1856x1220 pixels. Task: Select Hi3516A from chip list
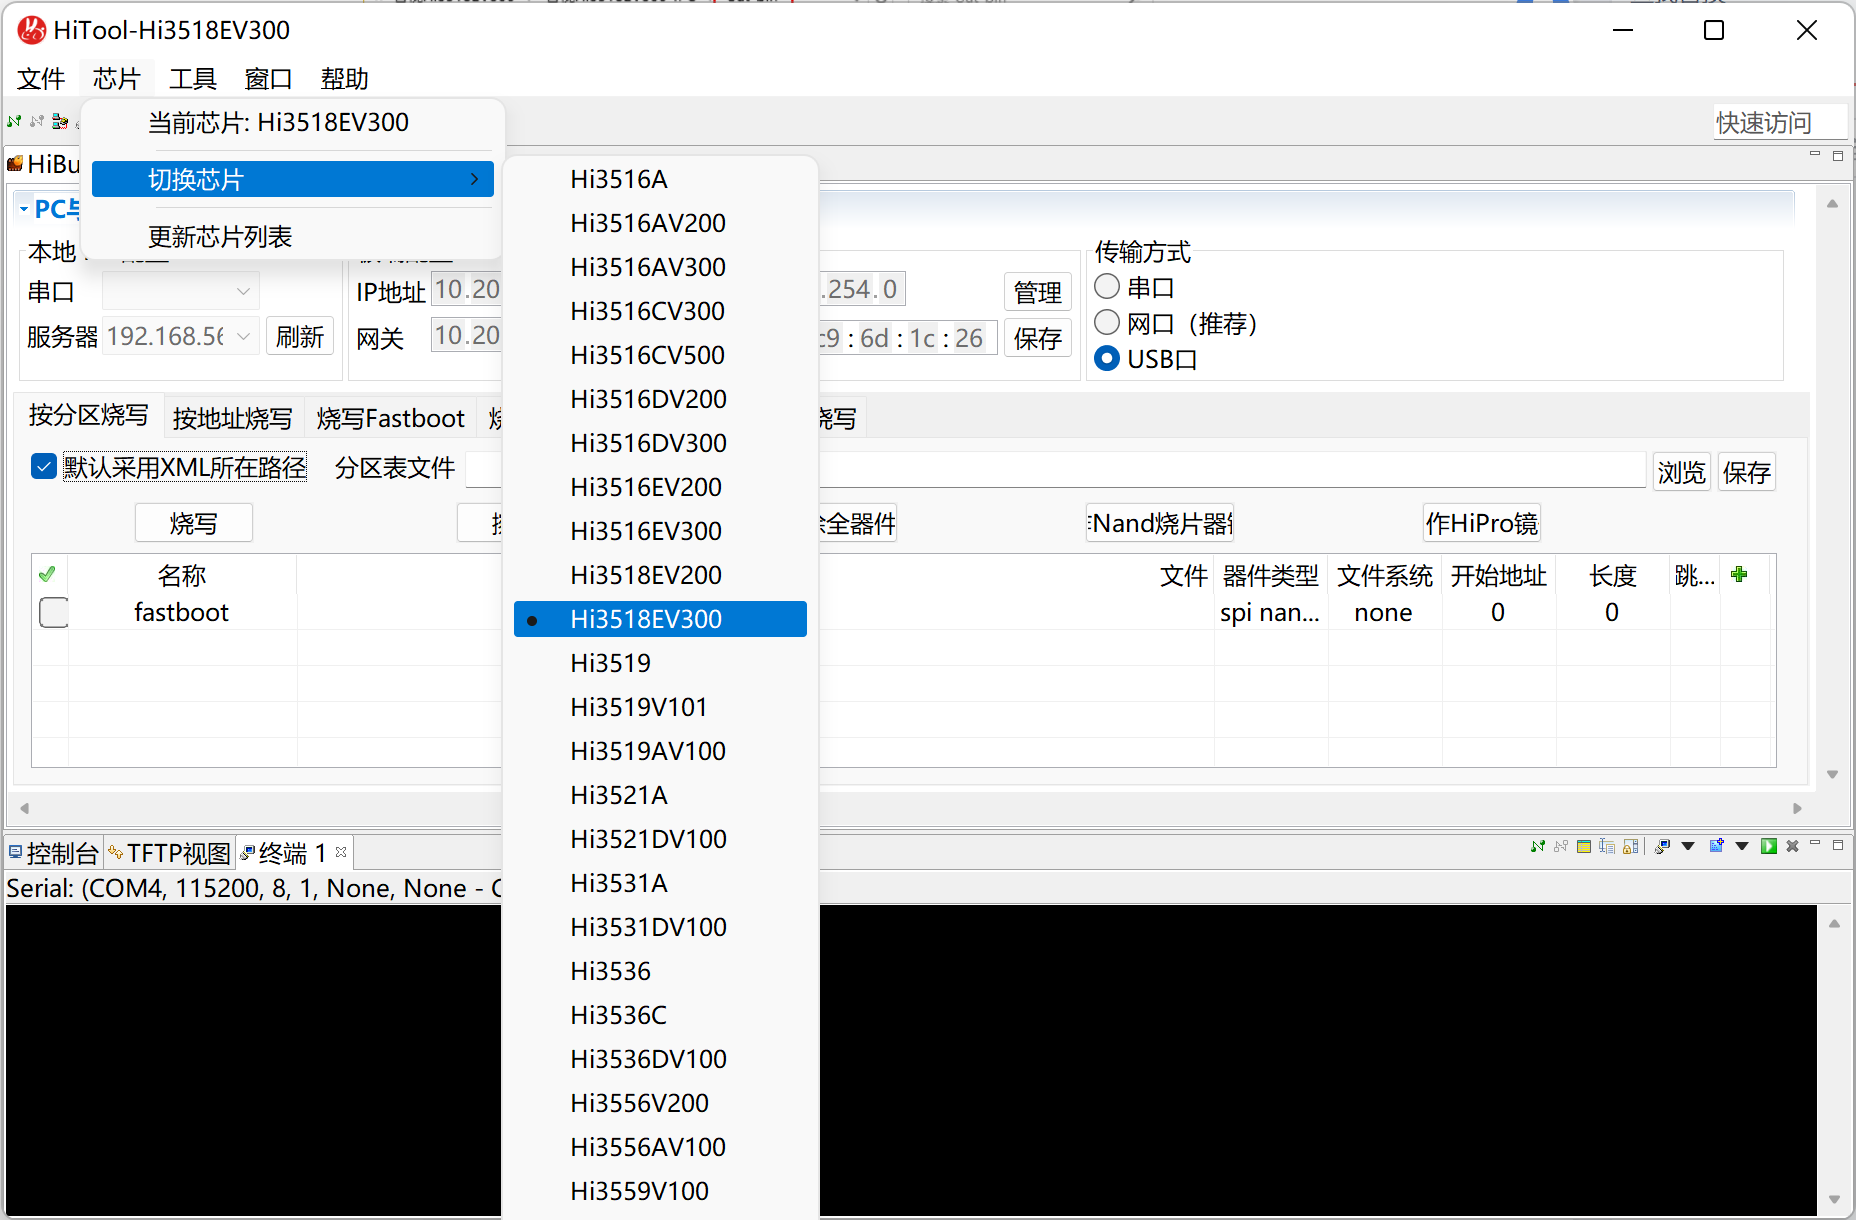[660, 179]
